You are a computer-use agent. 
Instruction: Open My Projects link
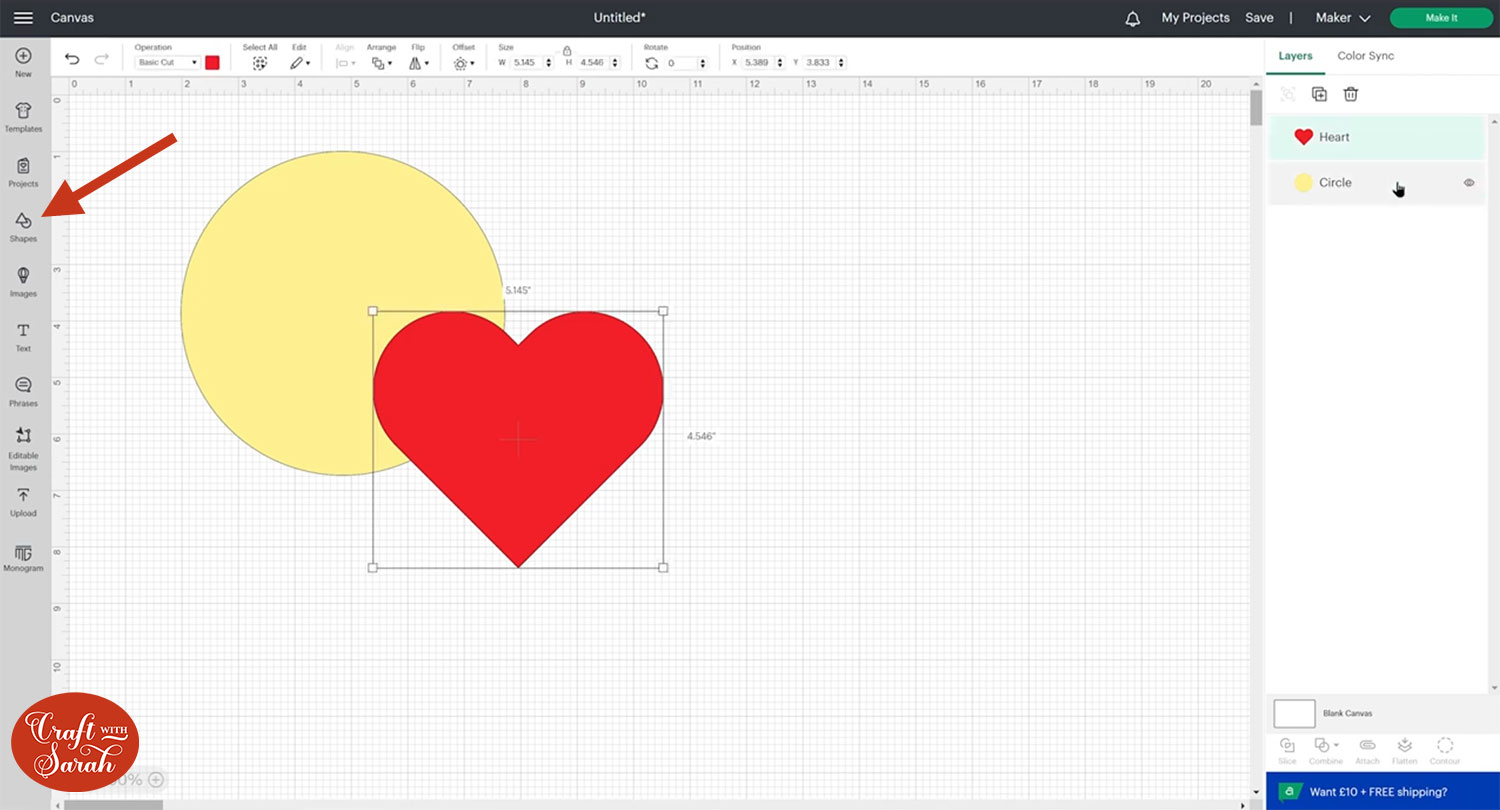[1195, 18]
